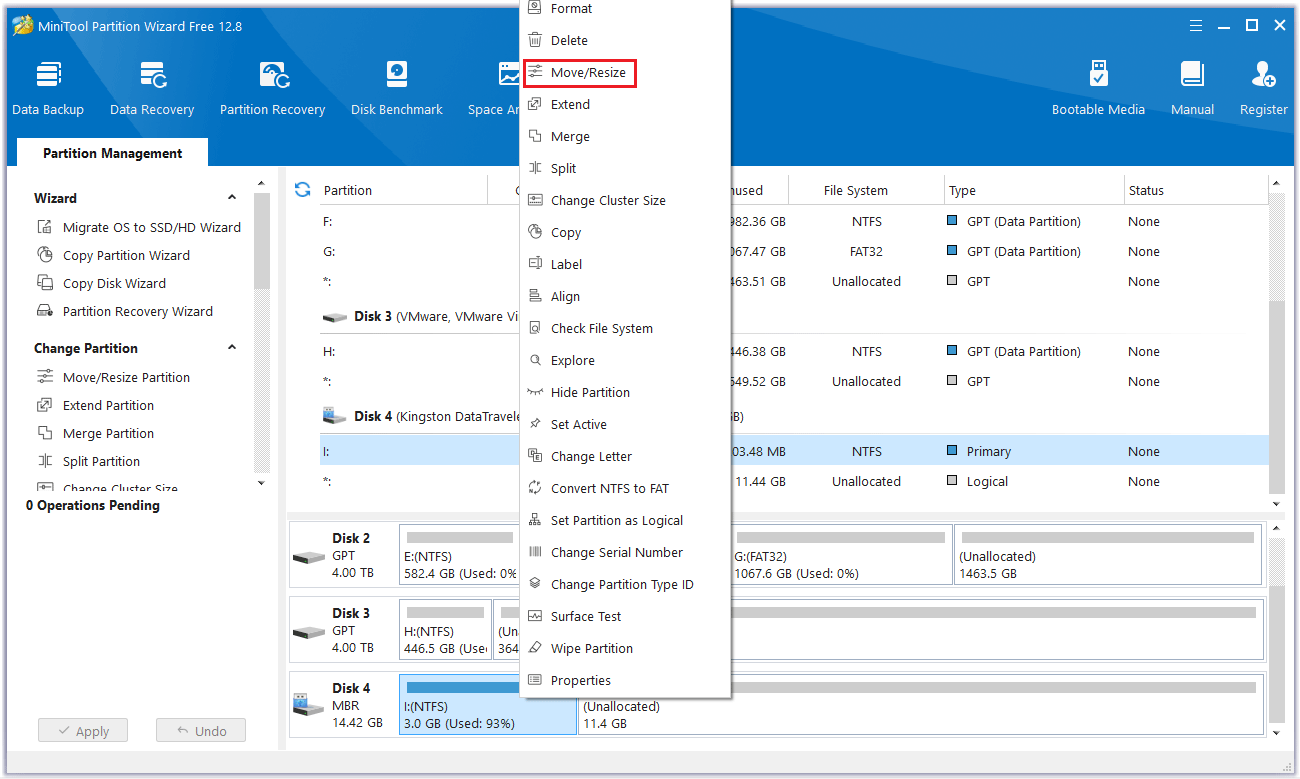Select Change Cluster Size menu entry
The image size is (1300, 779).
tap(625, 201)
